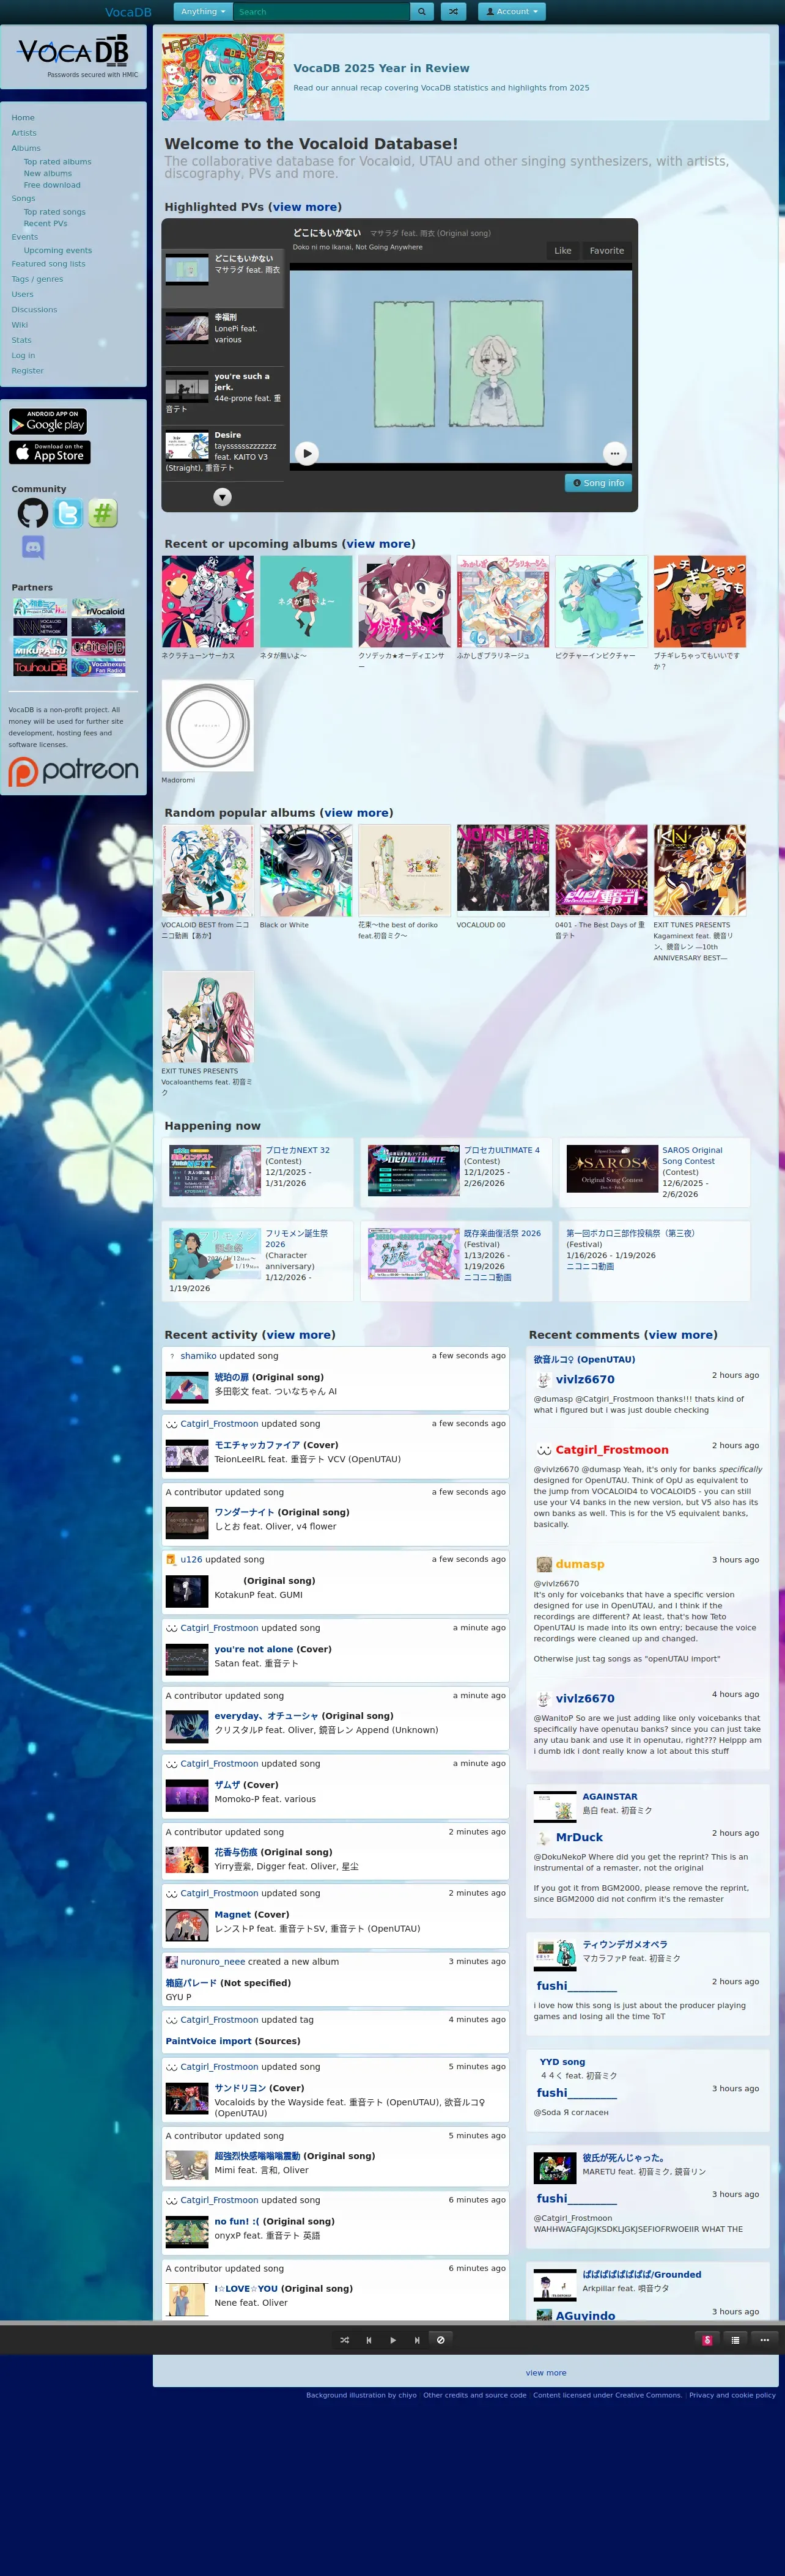Click the pink S icon in player bar
The image size is (785, 2576).
pyautogui.click(x=708, y=2340)
